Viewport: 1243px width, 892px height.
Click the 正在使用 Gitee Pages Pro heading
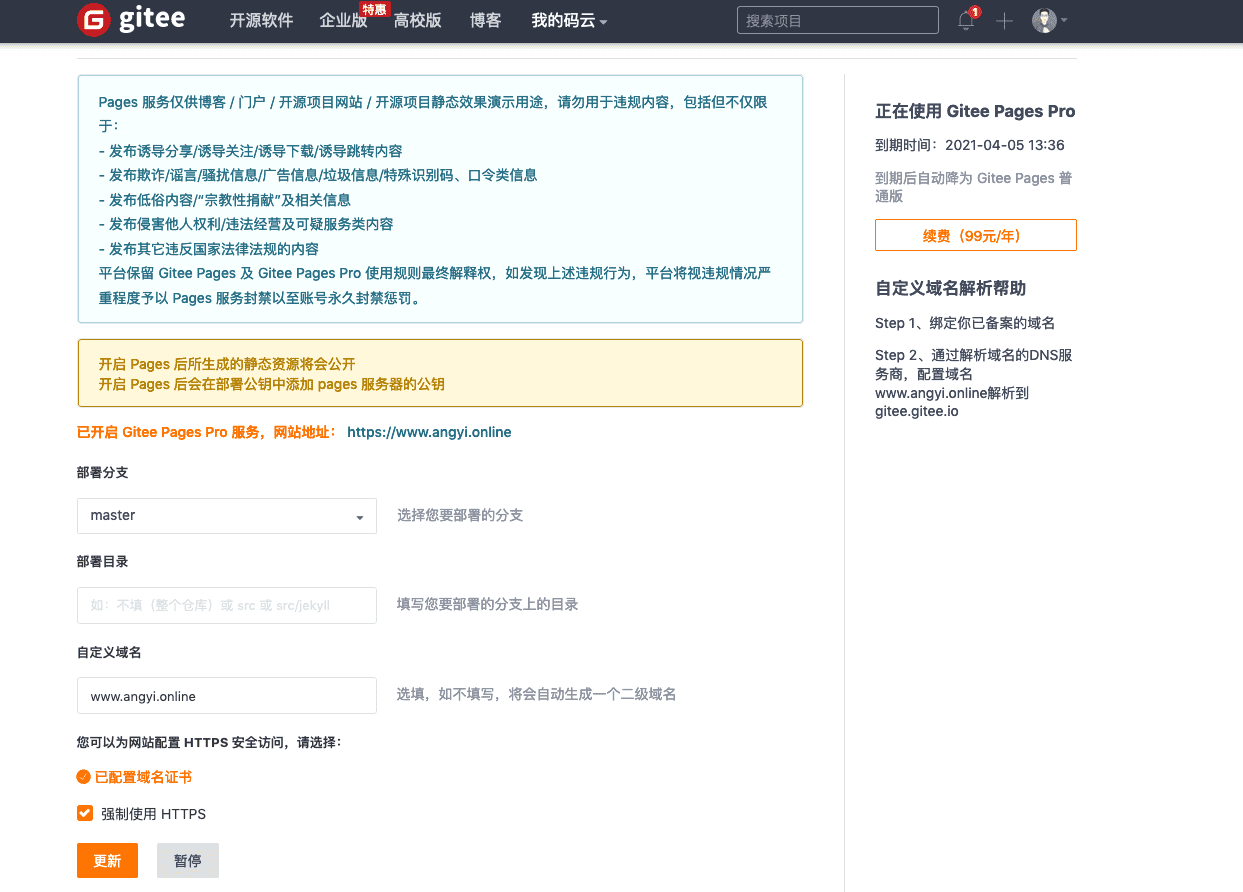pyautogui.click(x=976, y=111)
